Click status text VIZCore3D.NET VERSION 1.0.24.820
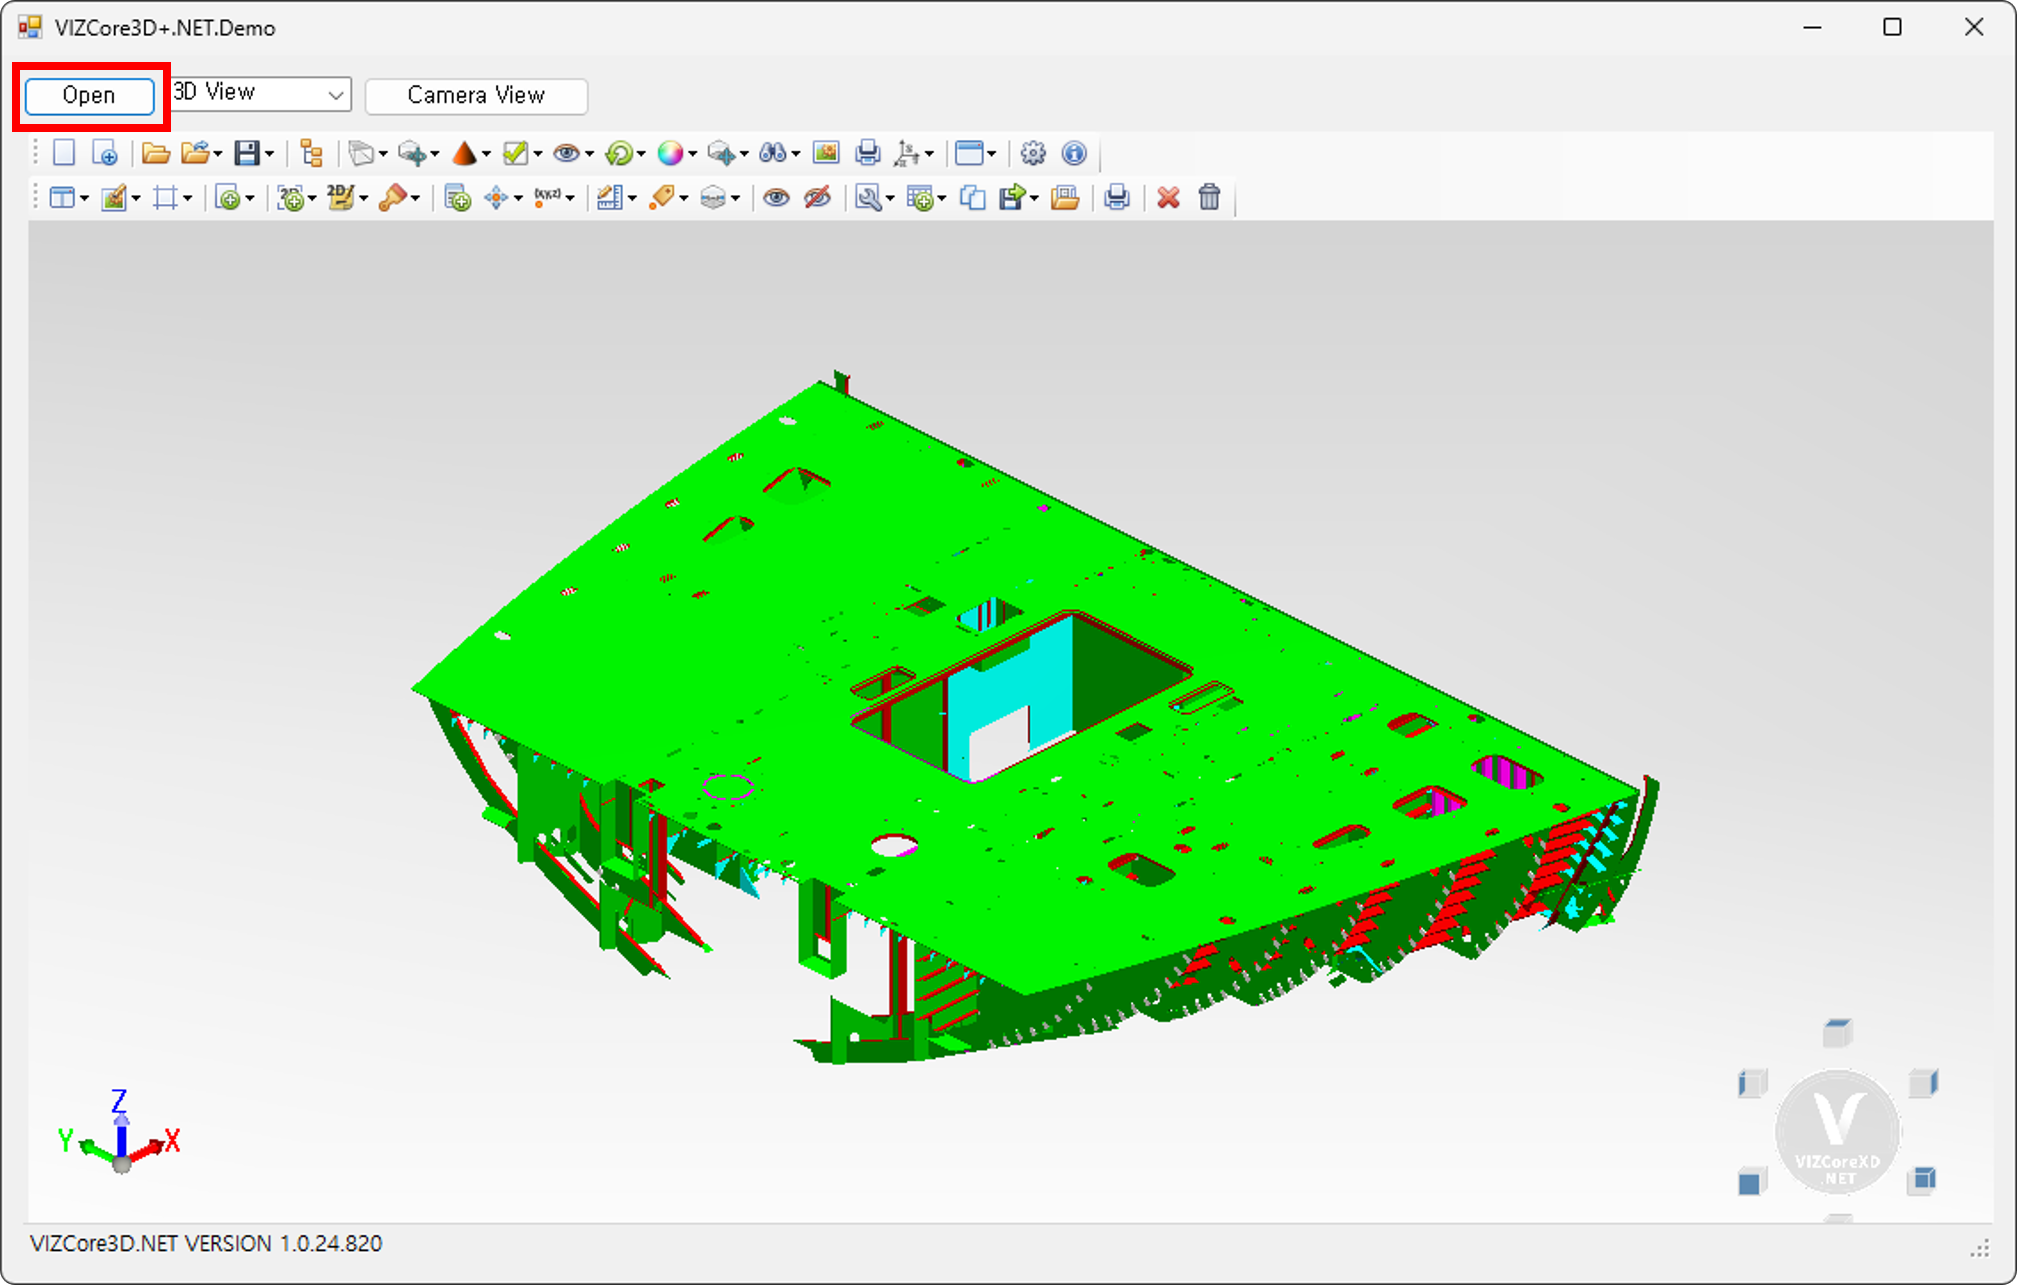This screenshot has width=2017, height=1285. pyautogui.click(x=206, y=1243)
